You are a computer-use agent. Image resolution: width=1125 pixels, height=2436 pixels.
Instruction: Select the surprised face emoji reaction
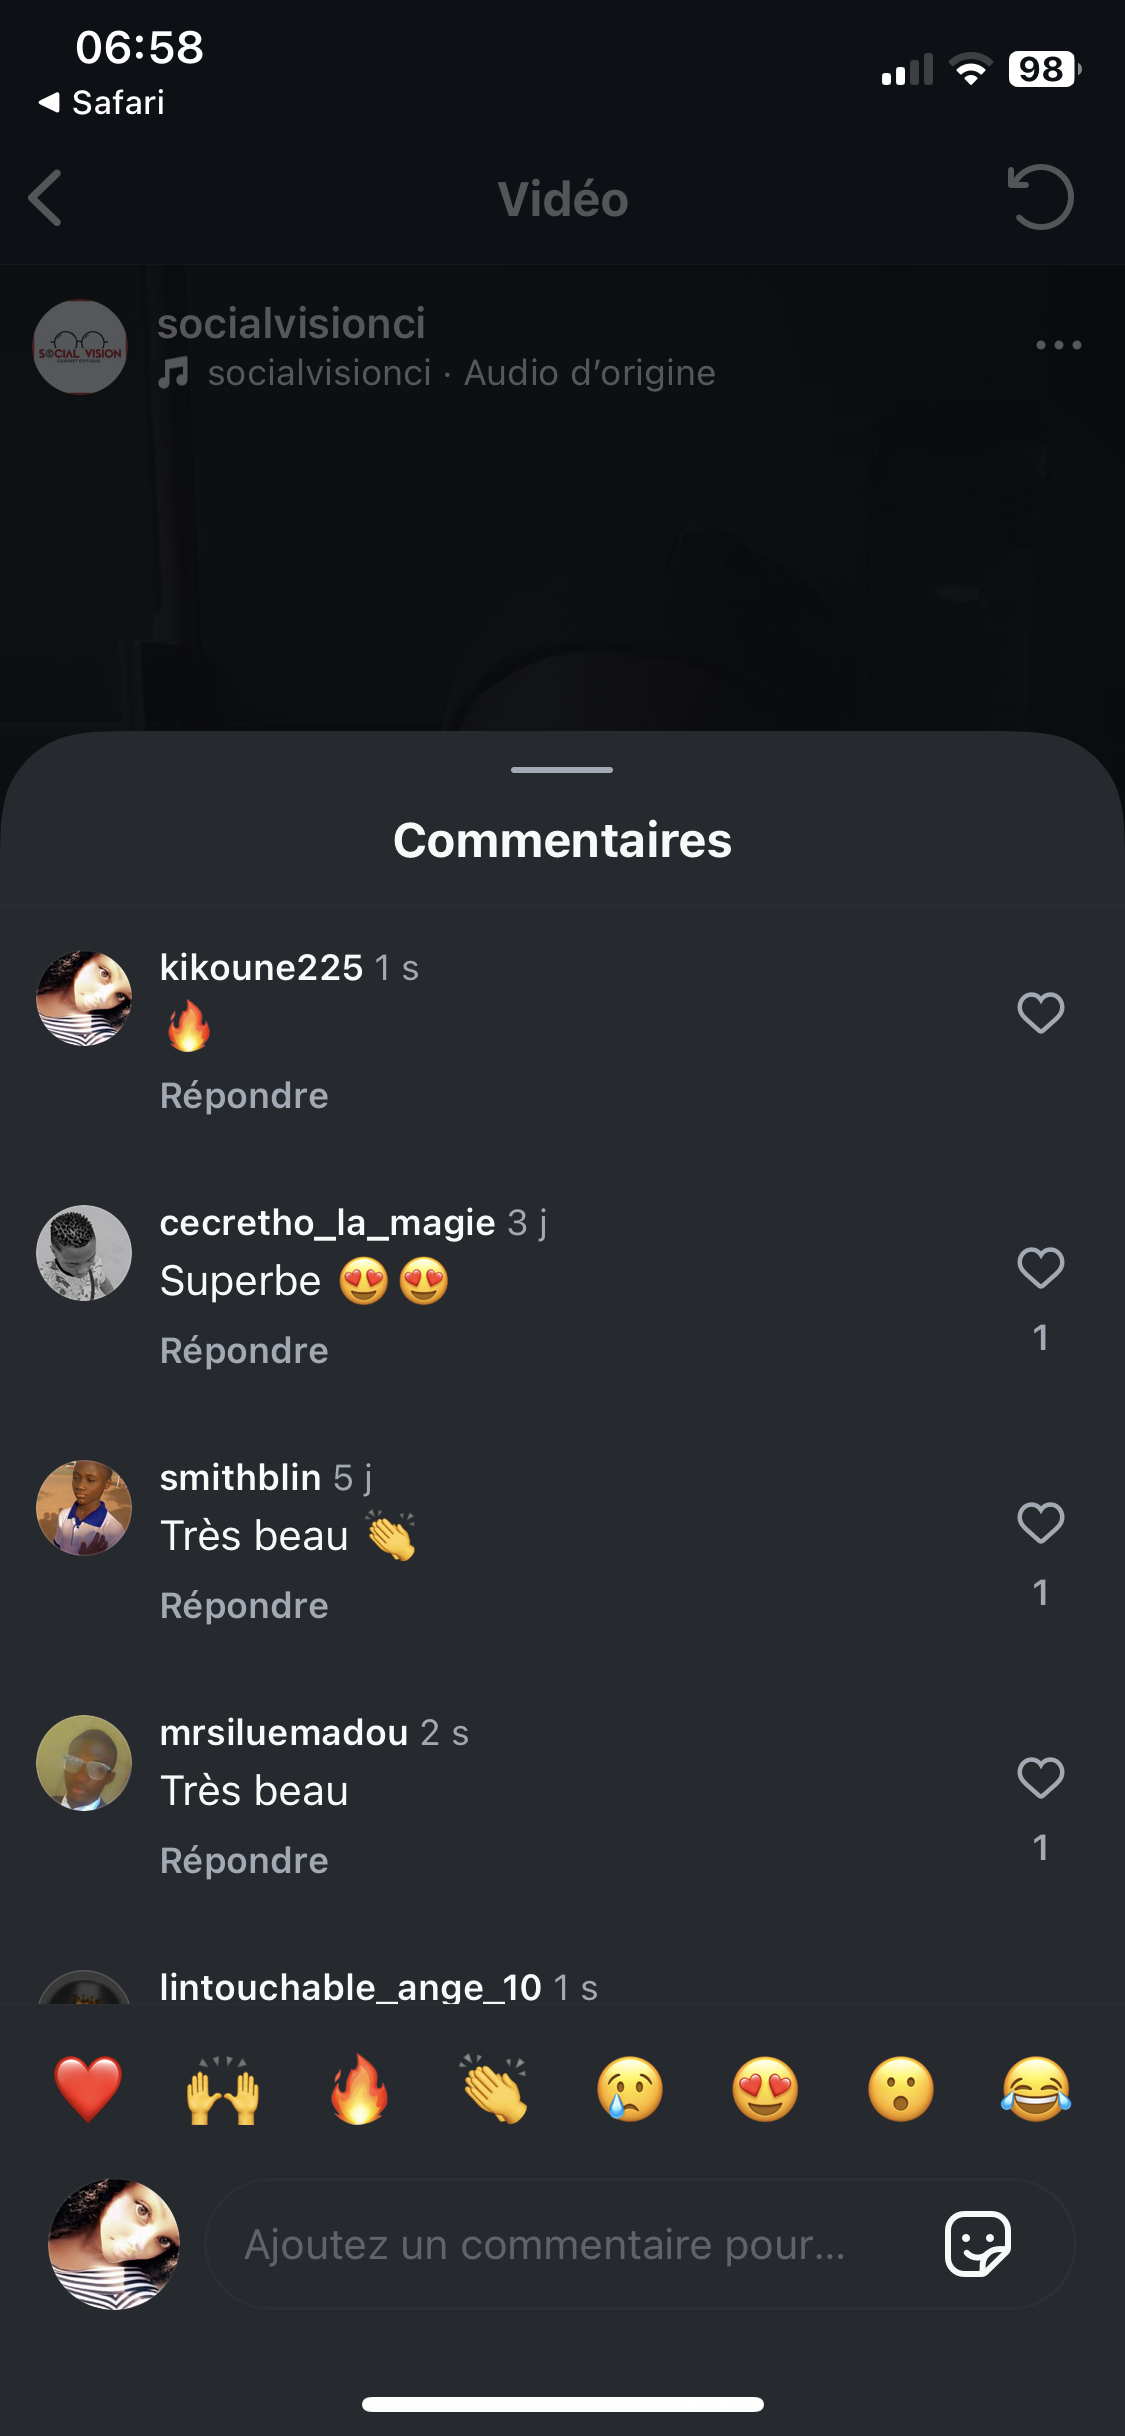tap(901, 2088)
